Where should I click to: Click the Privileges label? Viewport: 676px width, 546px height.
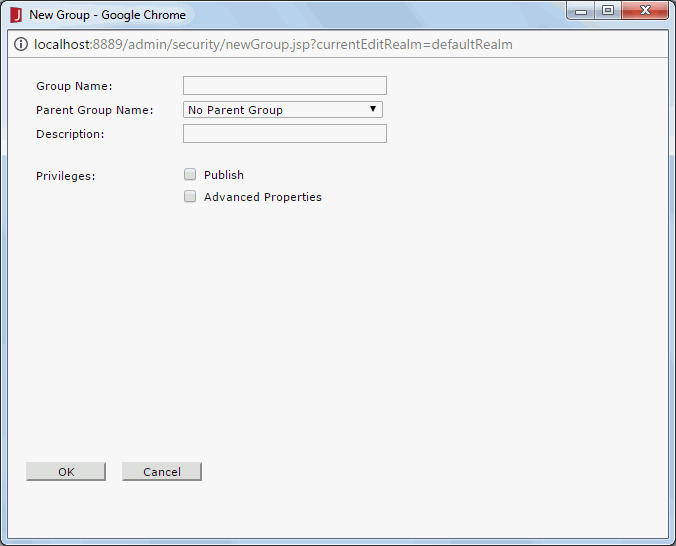click(x=66, y=176)
